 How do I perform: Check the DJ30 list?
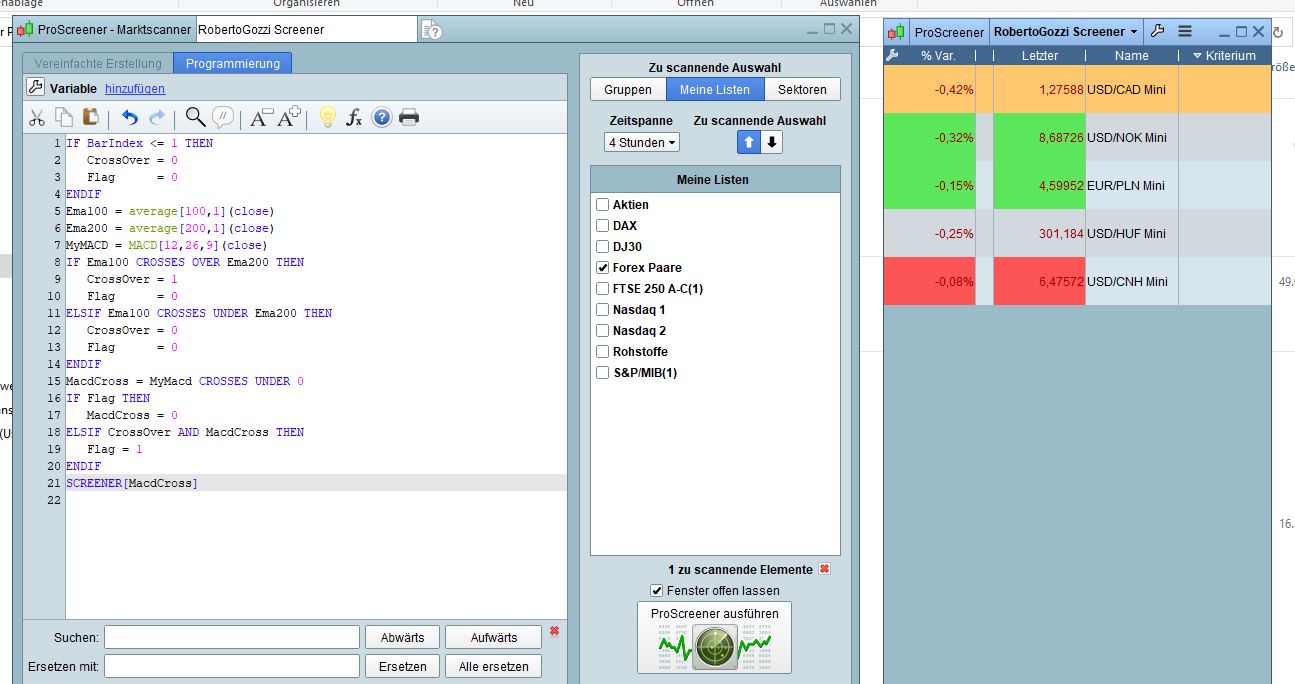click(x=602, y=246)
